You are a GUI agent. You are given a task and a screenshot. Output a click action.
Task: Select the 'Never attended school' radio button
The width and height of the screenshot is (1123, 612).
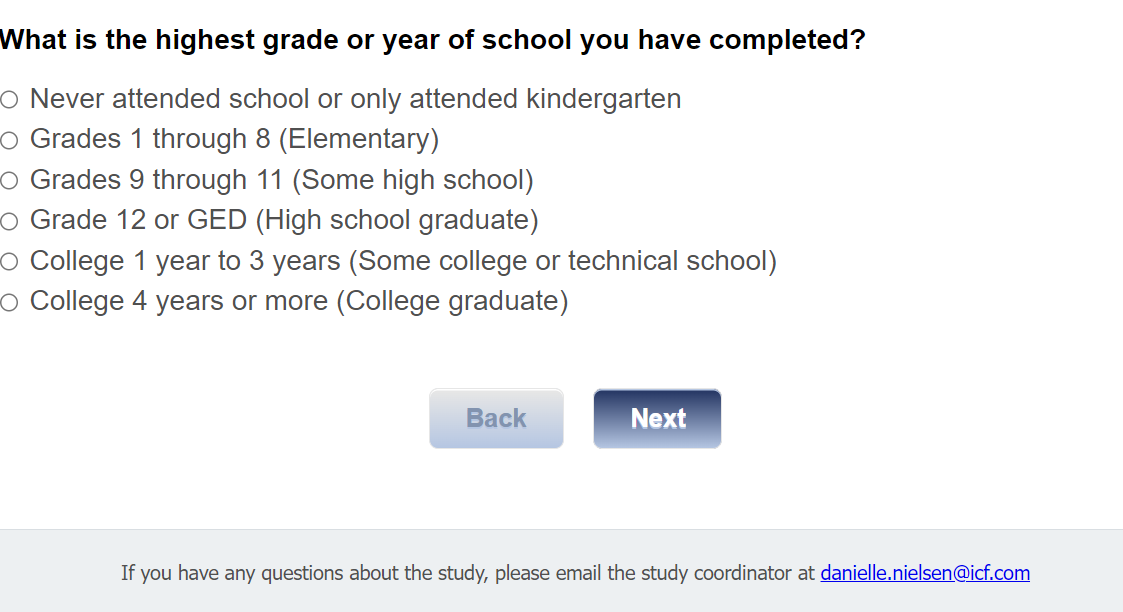pos(9,99)
